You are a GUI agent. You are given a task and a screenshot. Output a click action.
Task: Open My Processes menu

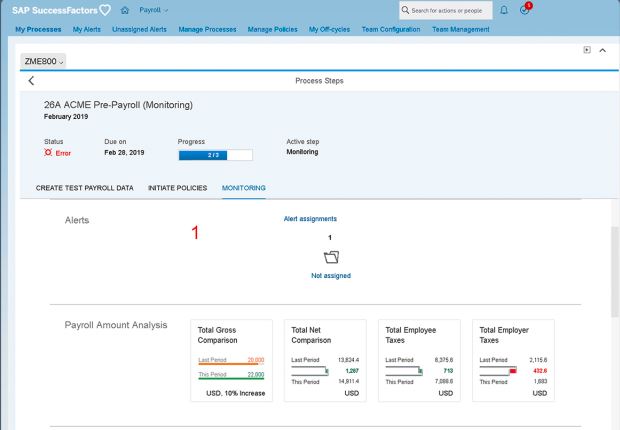click(x=38, y=29)
